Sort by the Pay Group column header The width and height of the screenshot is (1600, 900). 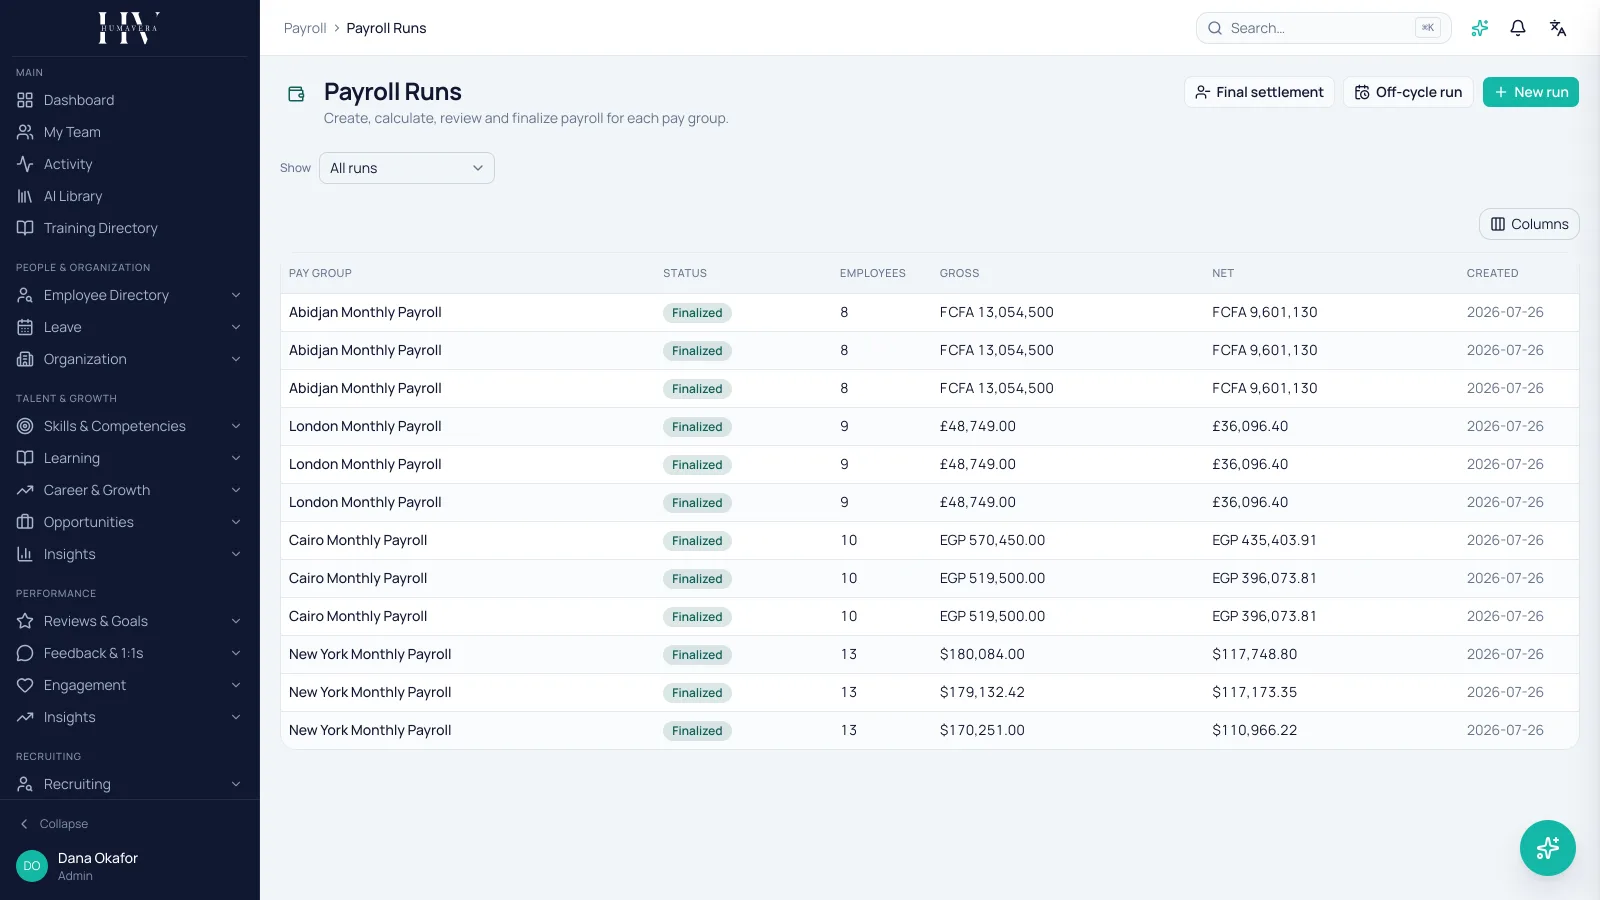(320, 273)
